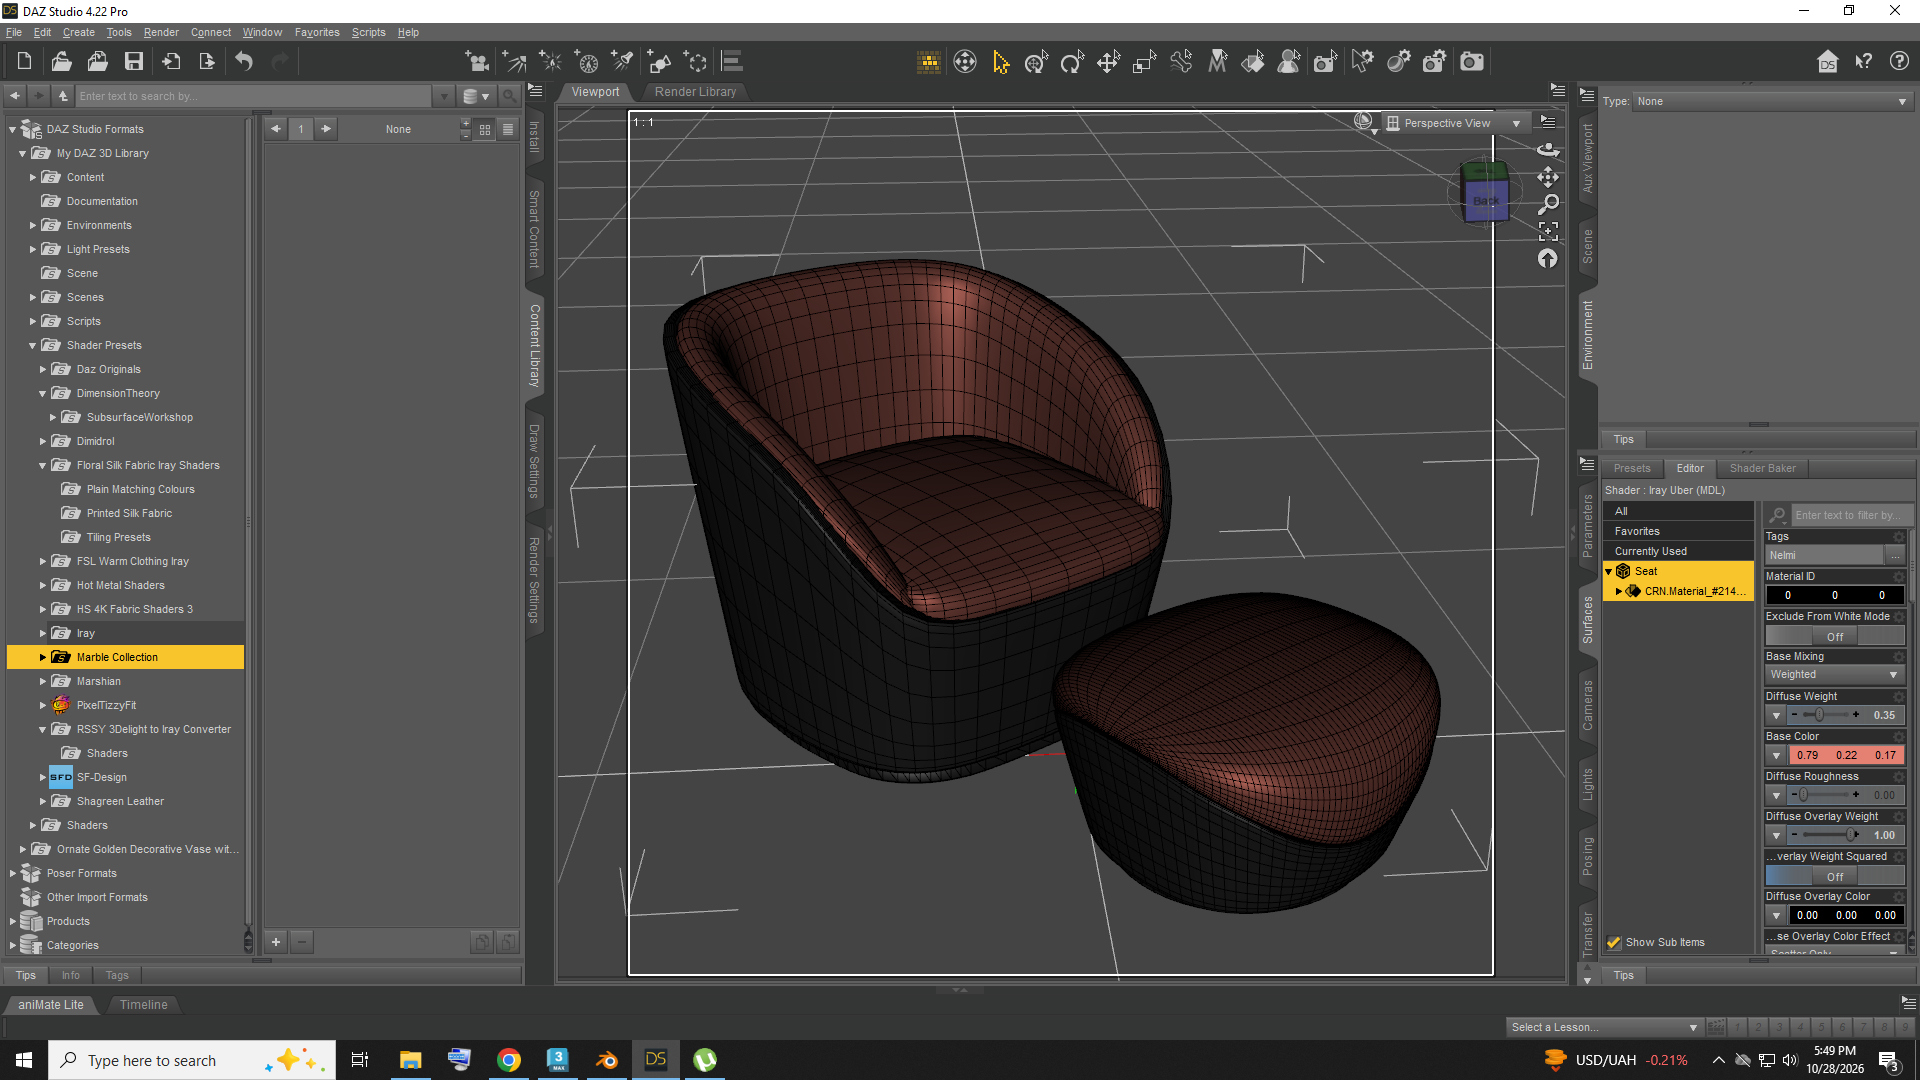Zoom view using viewport magnifier icon

1548,204
